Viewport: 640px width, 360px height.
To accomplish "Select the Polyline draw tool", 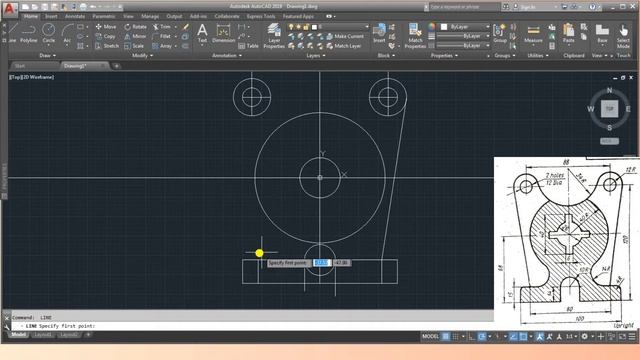I will click(x=29, y=33).
